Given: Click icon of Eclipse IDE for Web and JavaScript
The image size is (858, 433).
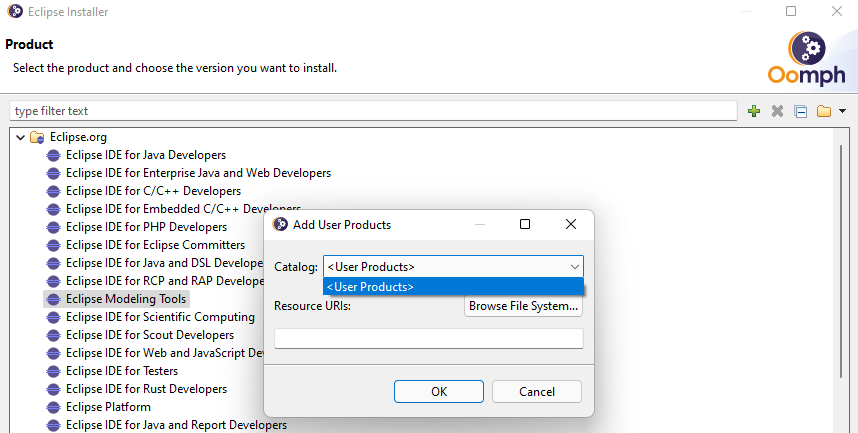Looking at the screenshot, I should pyautogui.click(x=54, y=354).
